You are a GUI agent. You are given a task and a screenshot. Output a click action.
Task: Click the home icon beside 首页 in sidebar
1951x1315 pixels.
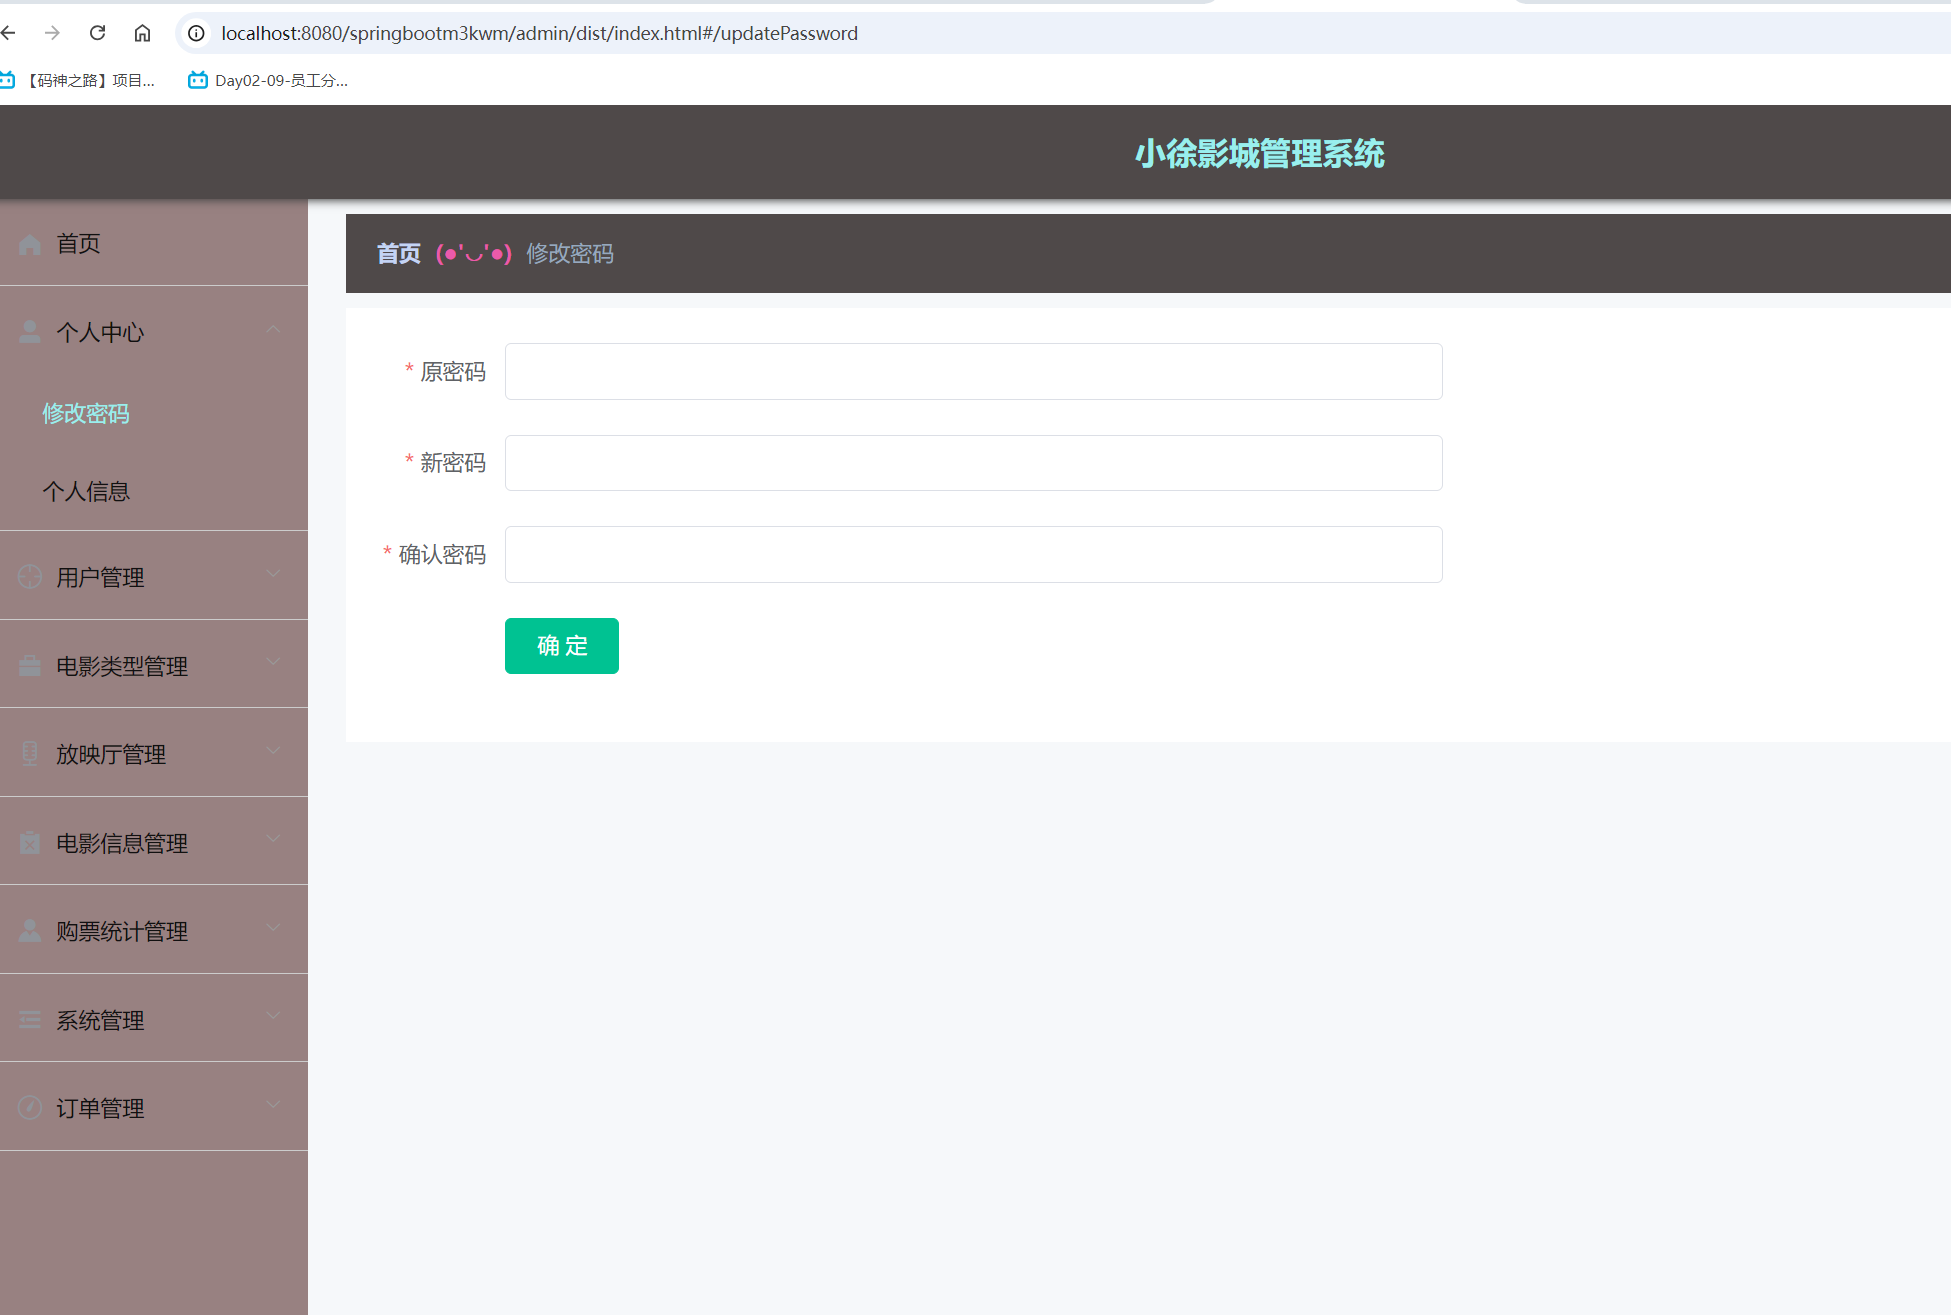pyautogui.click(x=30, y=244)
